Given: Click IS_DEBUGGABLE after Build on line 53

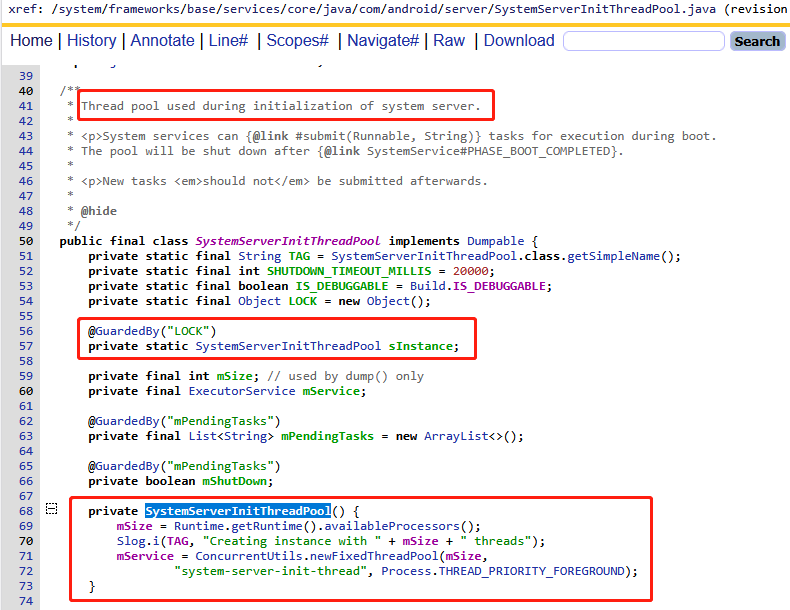Looking at the screenshot, I should 499,286.
